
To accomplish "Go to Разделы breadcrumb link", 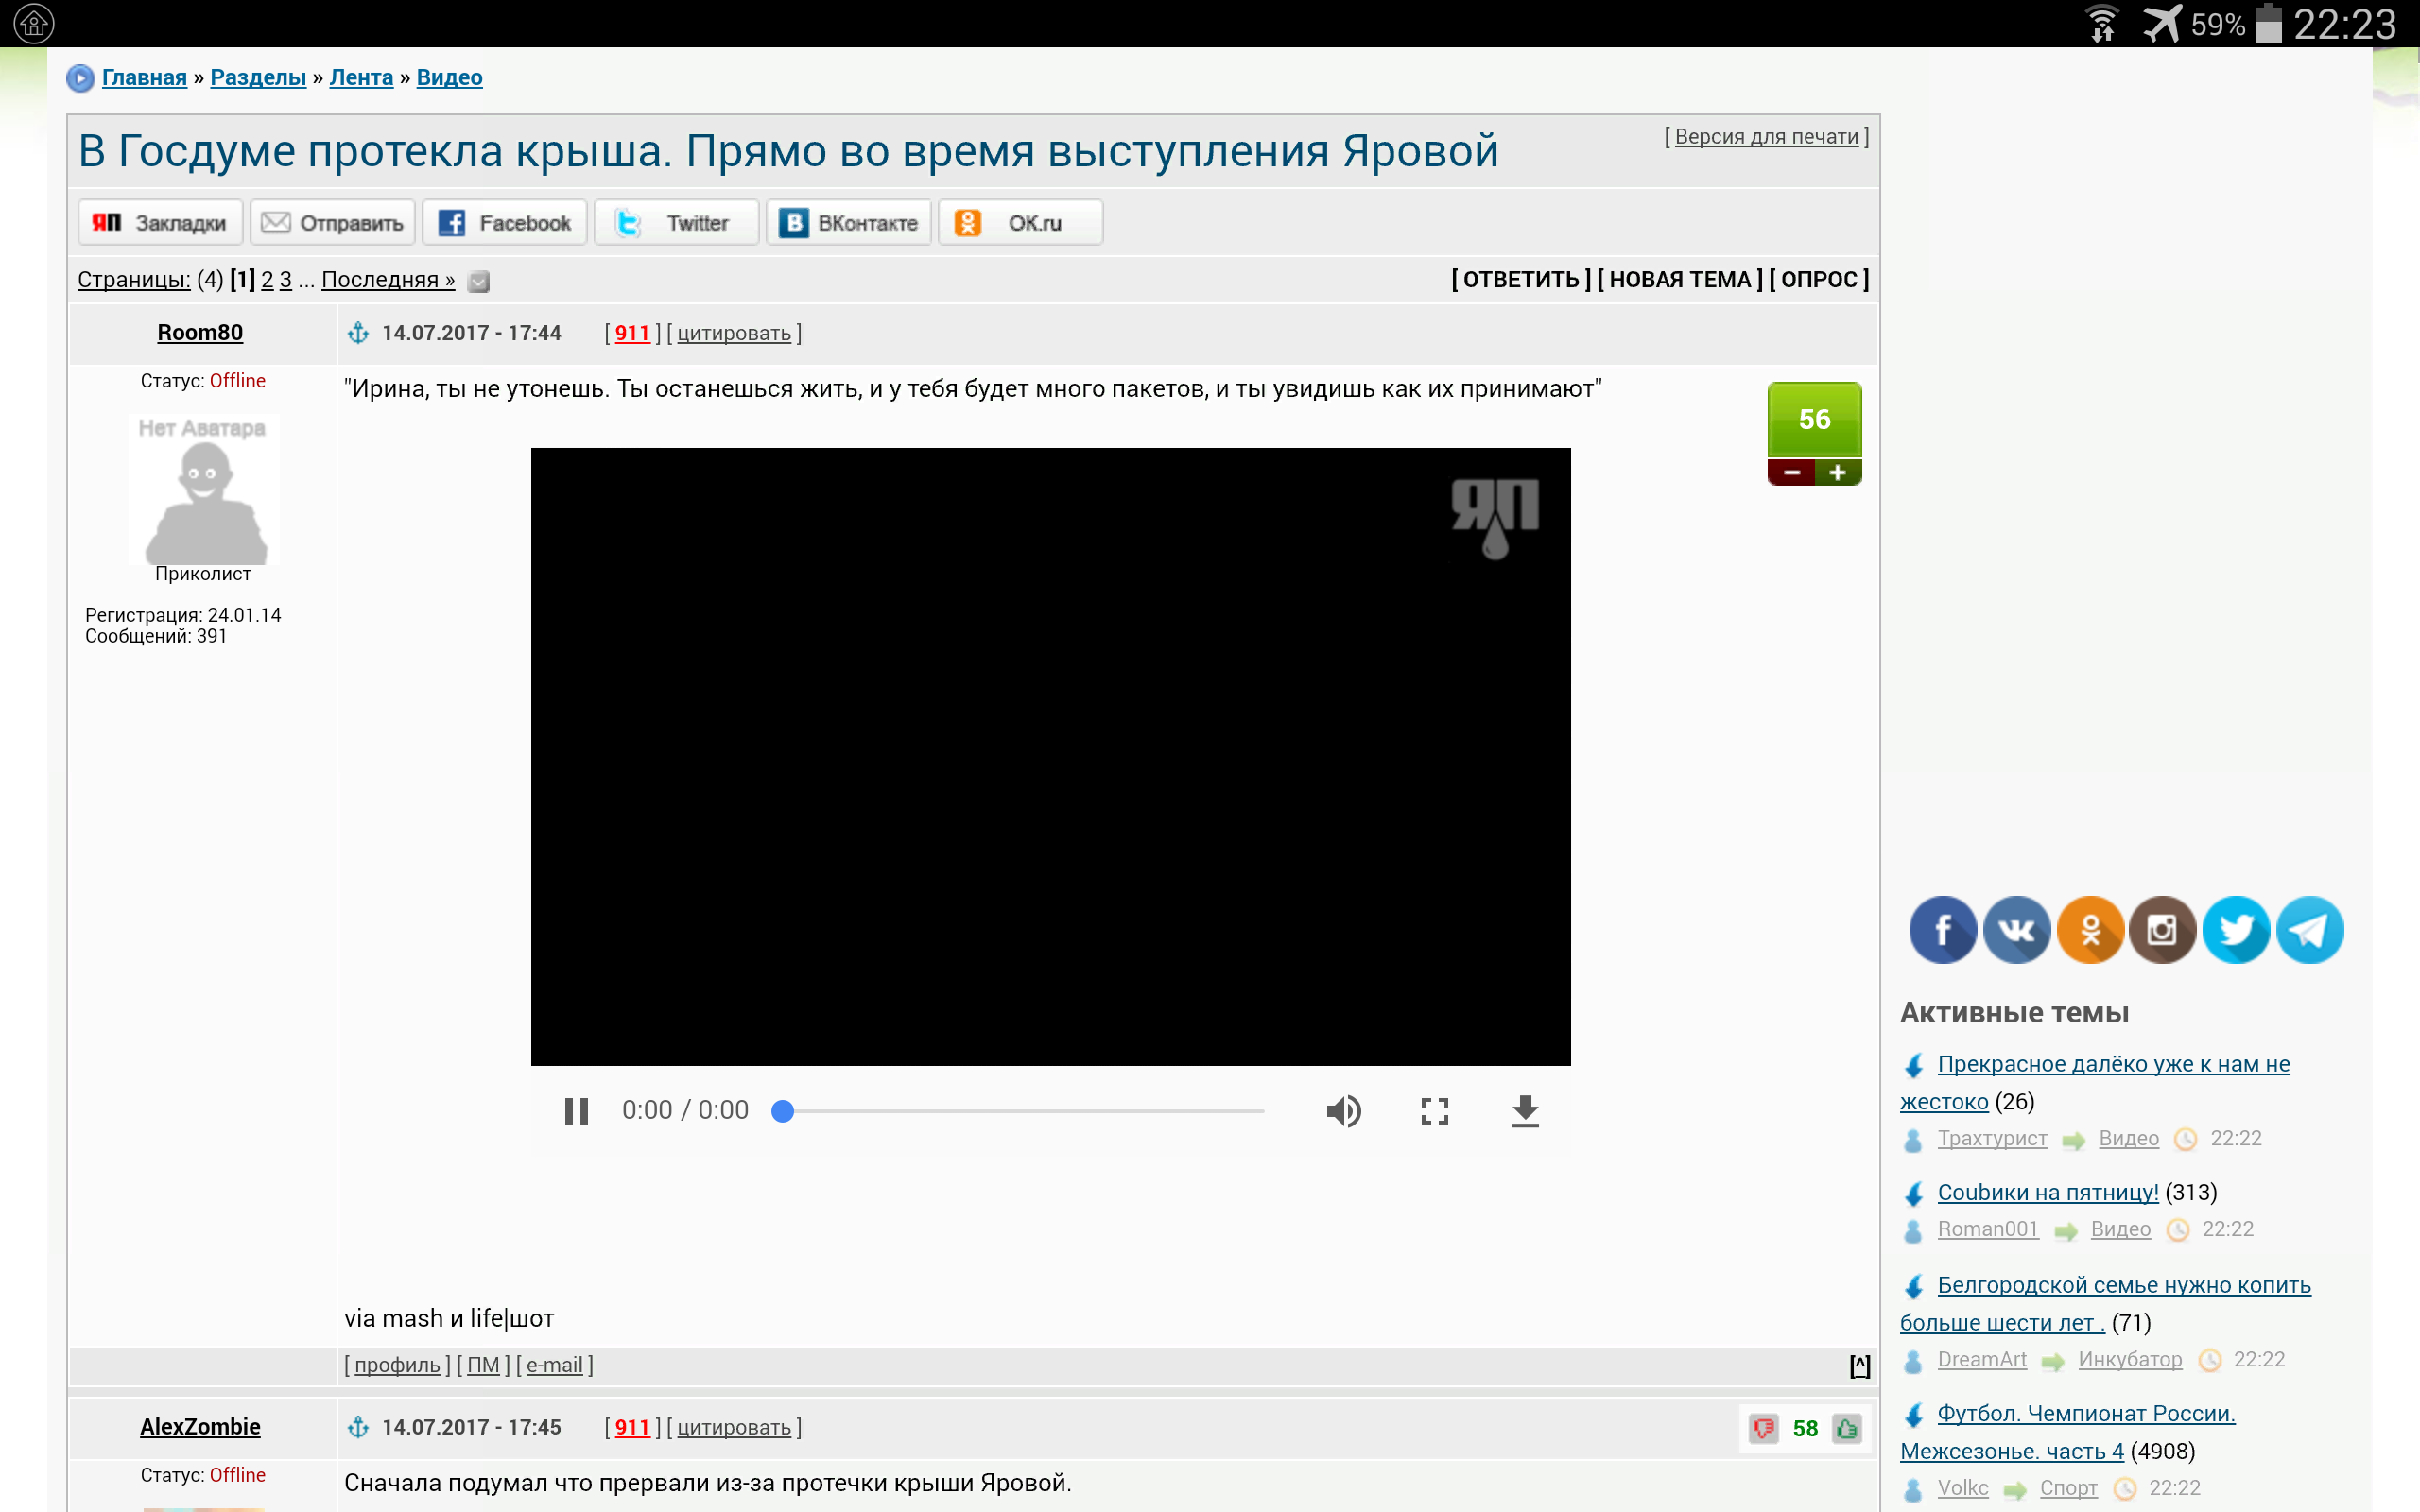I will (258, 77).
